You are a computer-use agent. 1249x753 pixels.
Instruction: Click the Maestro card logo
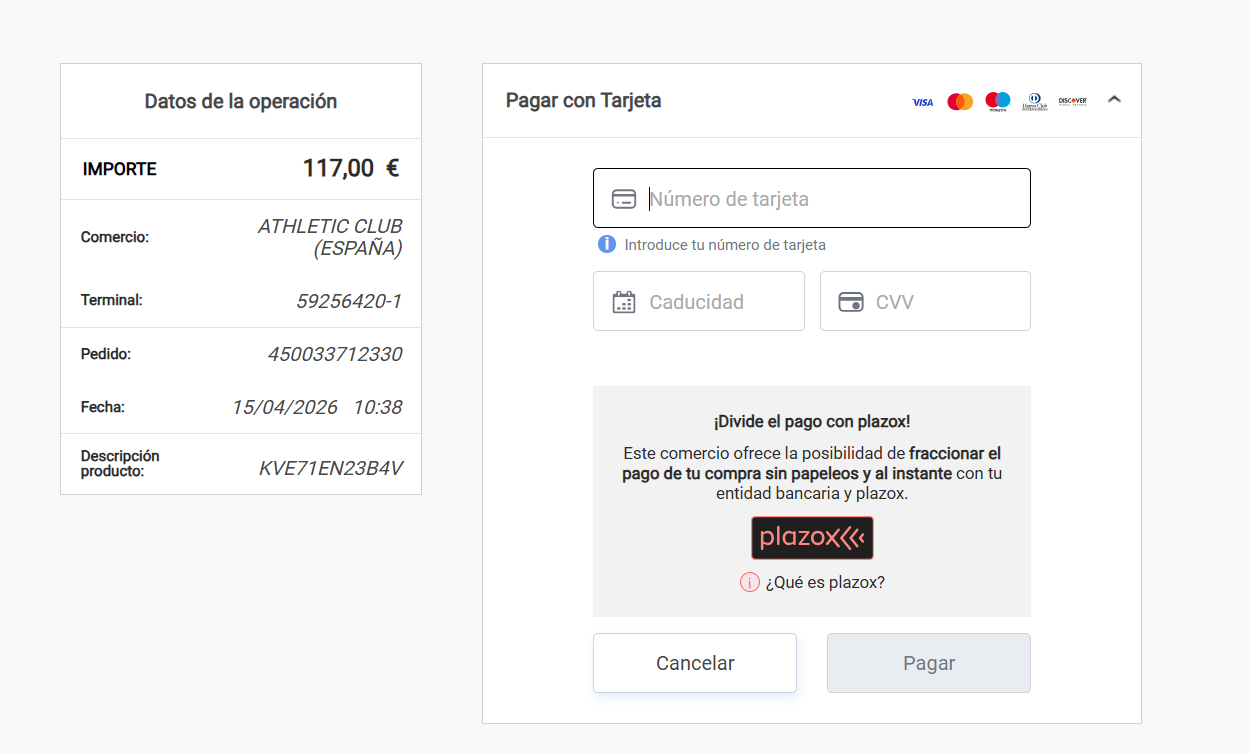tap(998, 101)
